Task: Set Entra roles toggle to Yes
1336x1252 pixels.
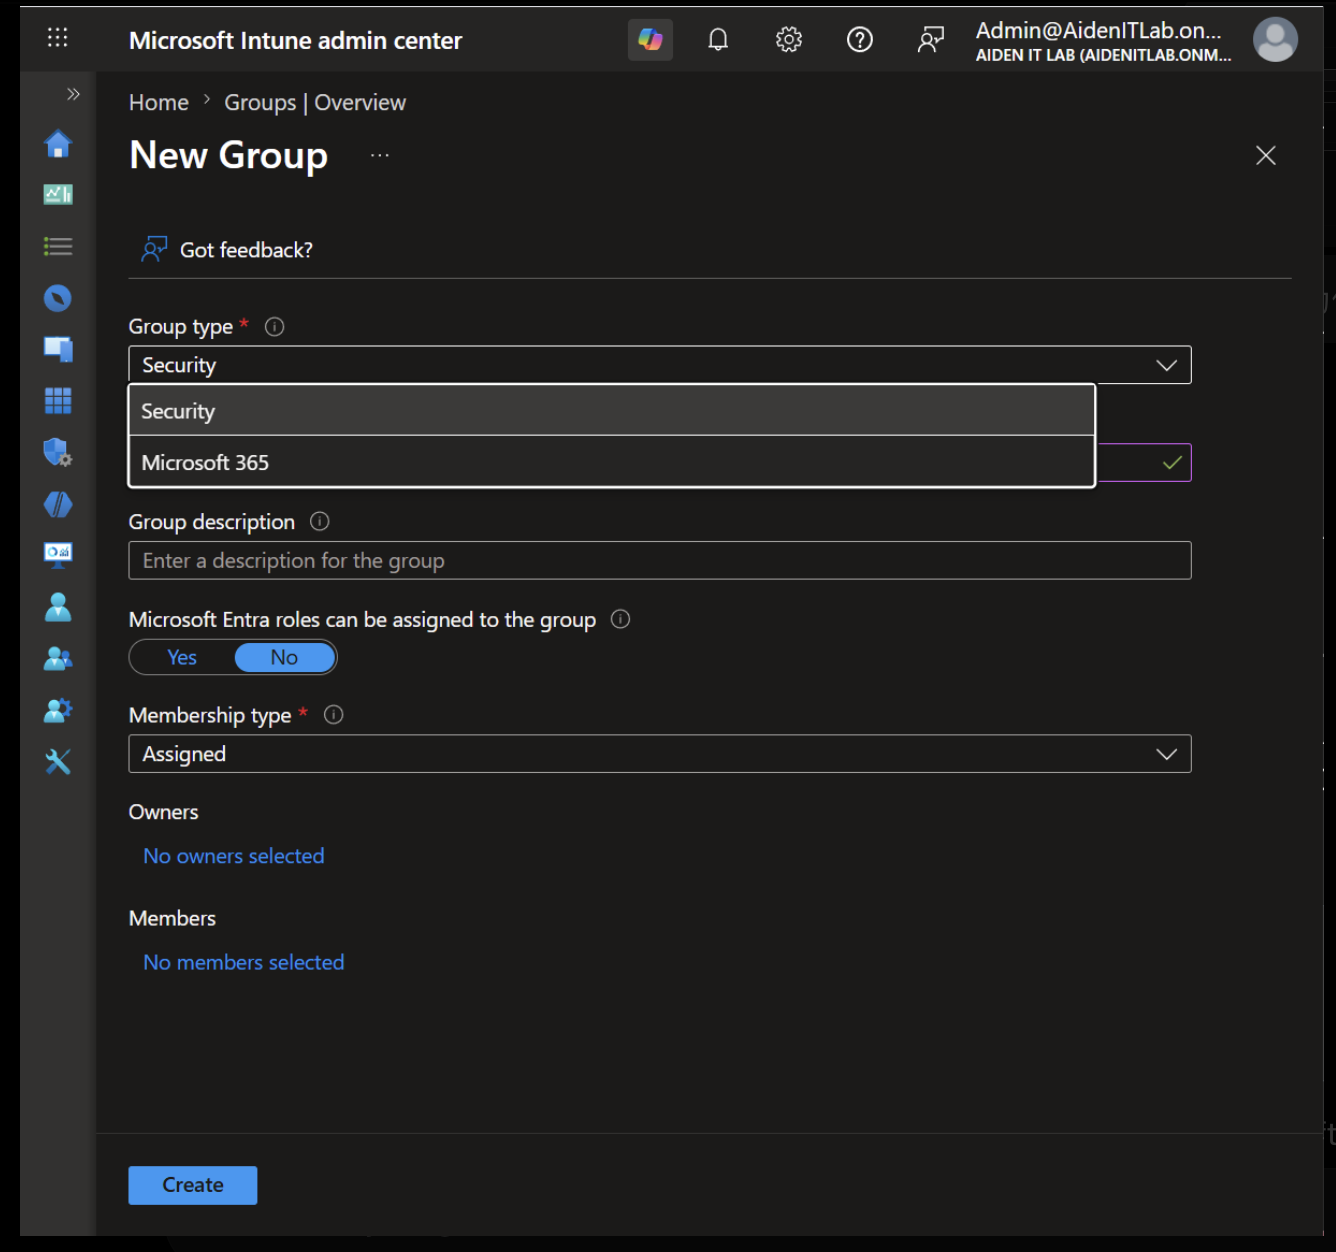Action: (x=182, y=657)
